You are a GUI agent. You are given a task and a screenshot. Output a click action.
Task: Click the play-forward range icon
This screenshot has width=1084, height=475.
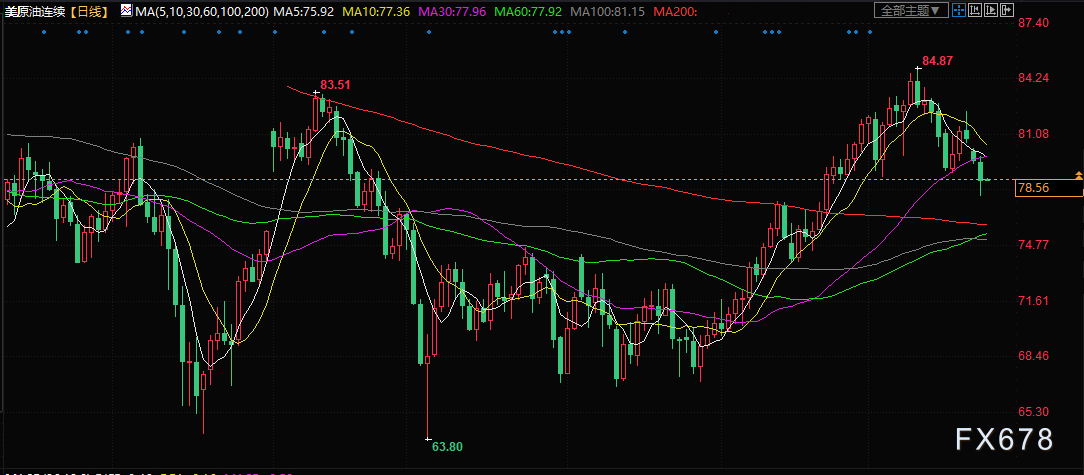click(x=991, y=10)
